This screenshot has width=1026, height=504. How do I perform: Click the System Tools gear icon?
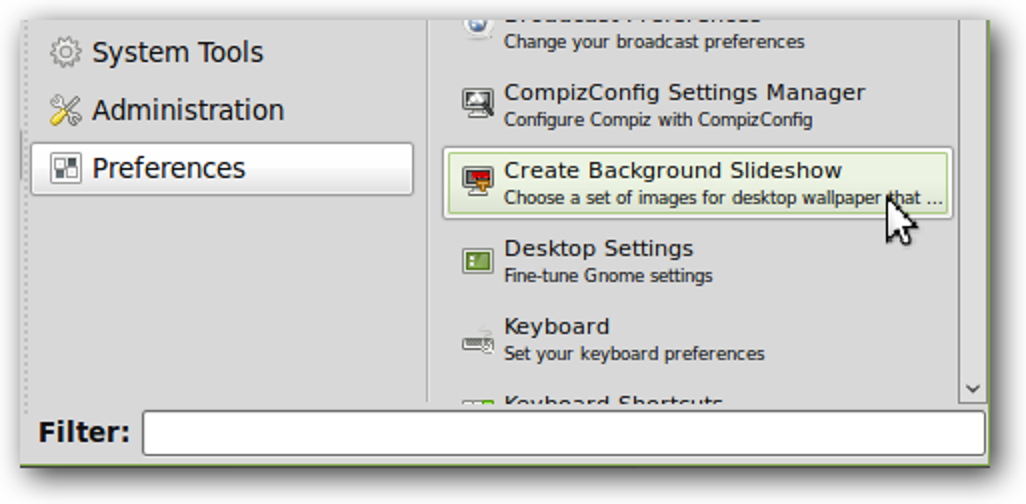66,52
